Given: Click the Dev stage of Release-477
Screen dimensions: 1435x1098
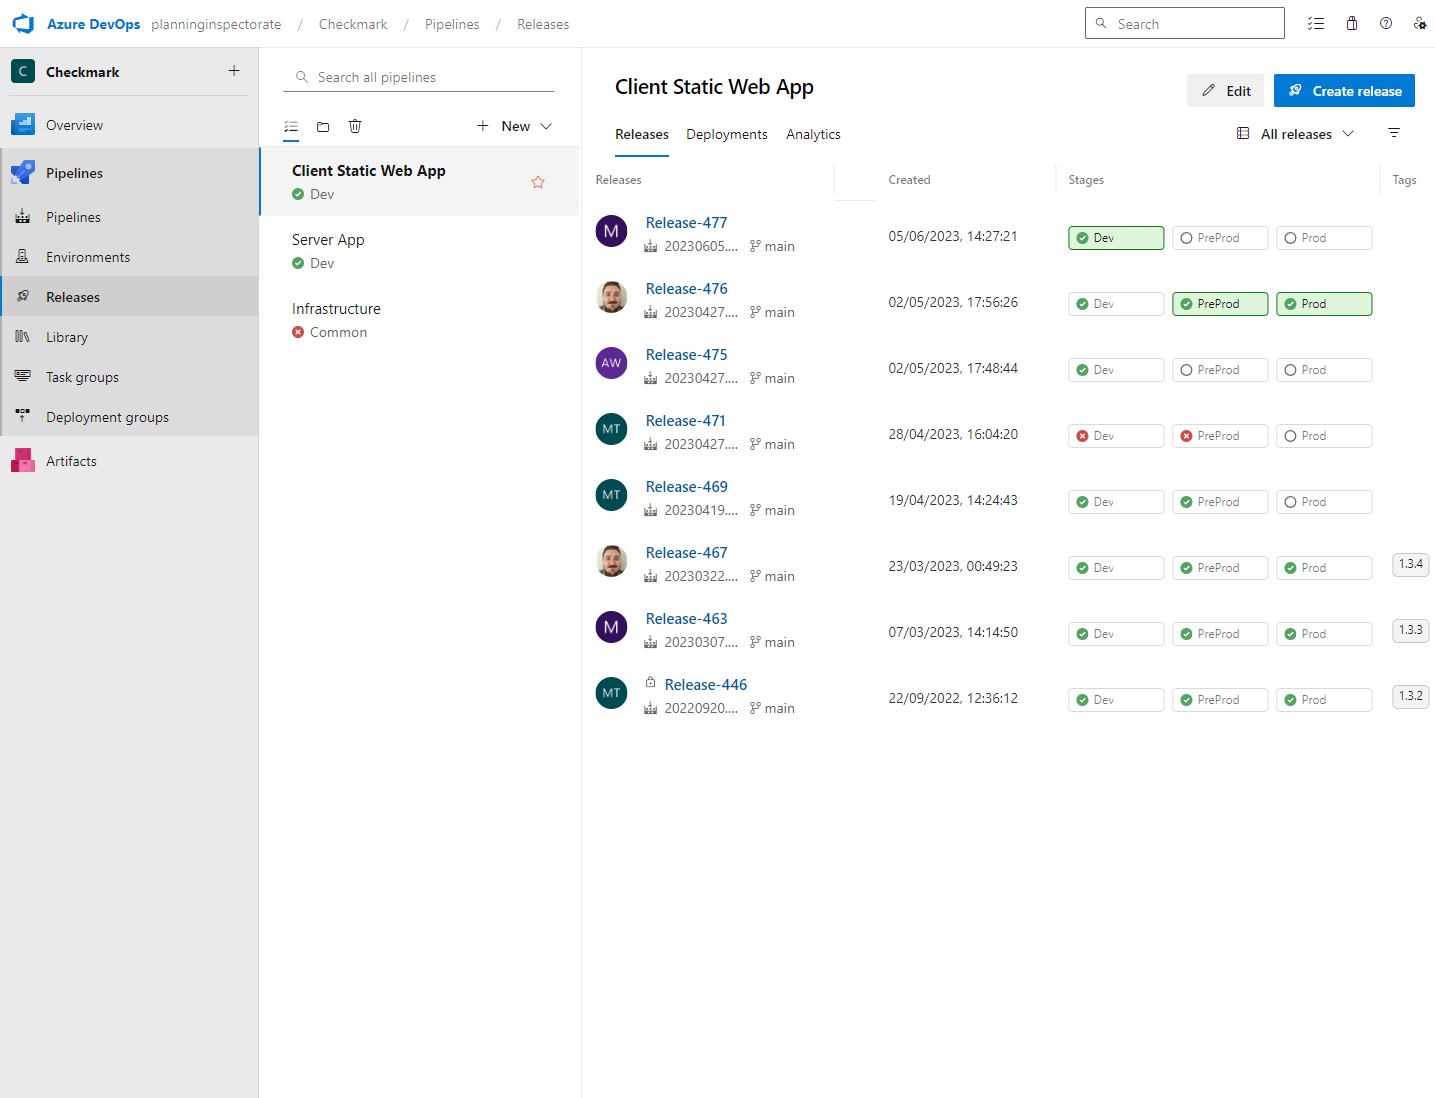Looking at the screenshot, I should click(x=1116, y=238).
